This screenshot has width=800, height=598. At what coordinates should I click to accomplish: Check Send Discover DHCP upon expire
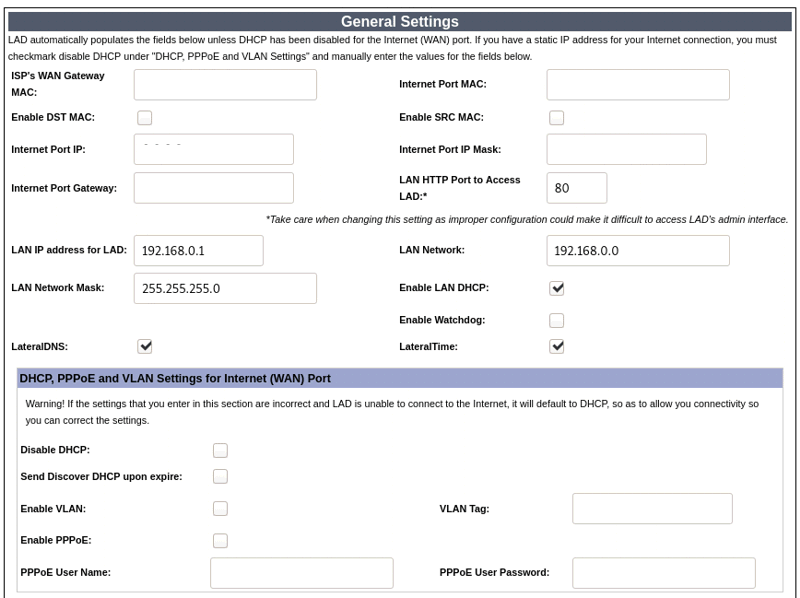click(220, 477)
